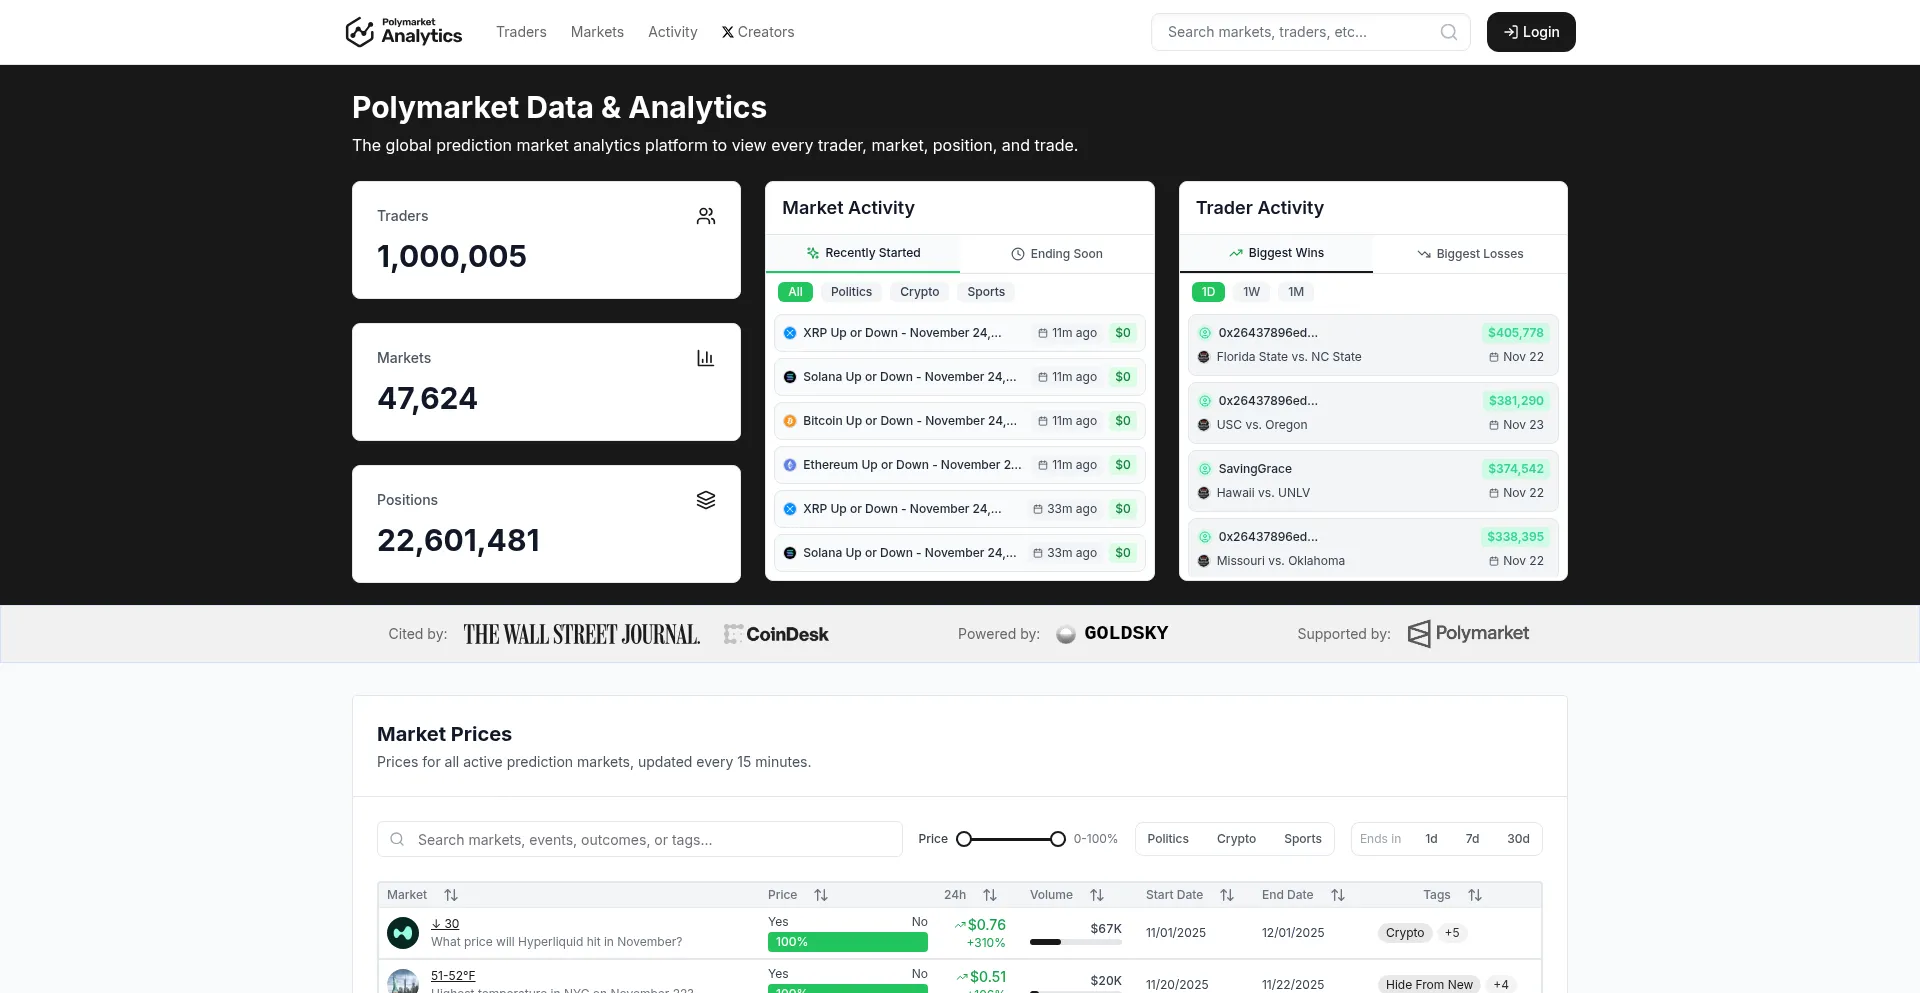Click the Login button
The height and width of the screenshot is (993, 1920).
[x=1531, y=32]
